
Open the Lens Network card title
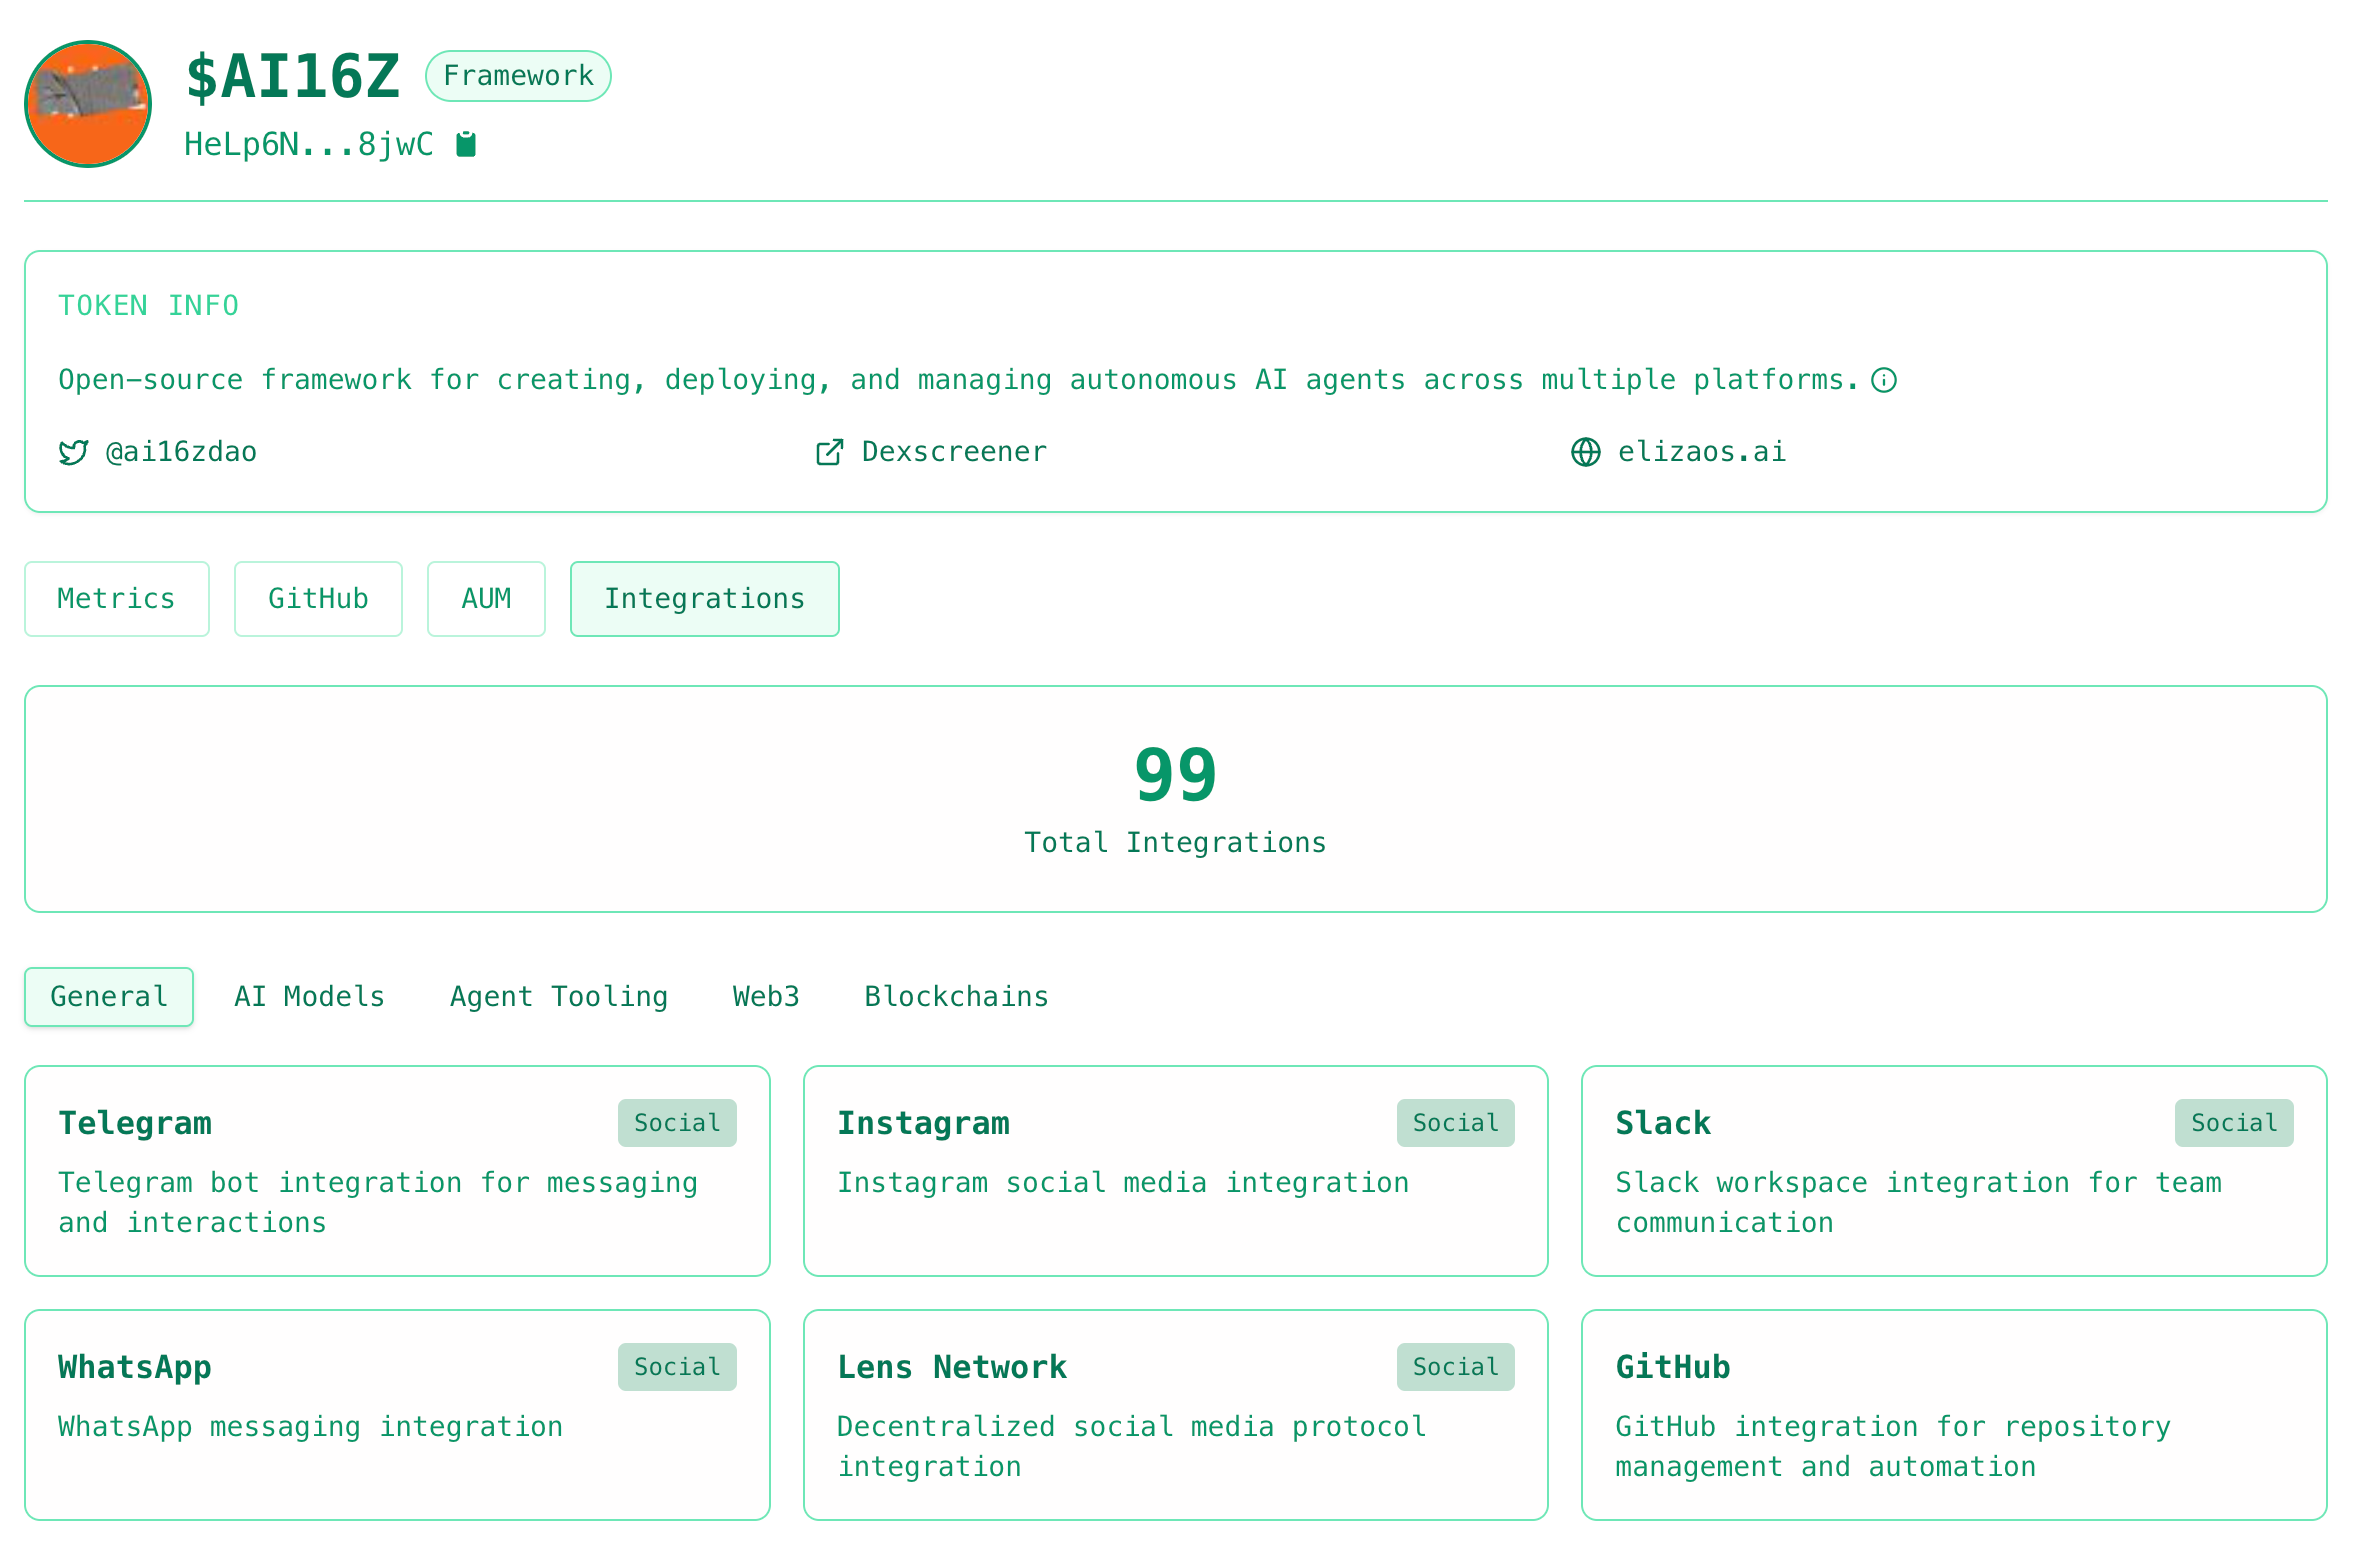[x=952, y=1367]
